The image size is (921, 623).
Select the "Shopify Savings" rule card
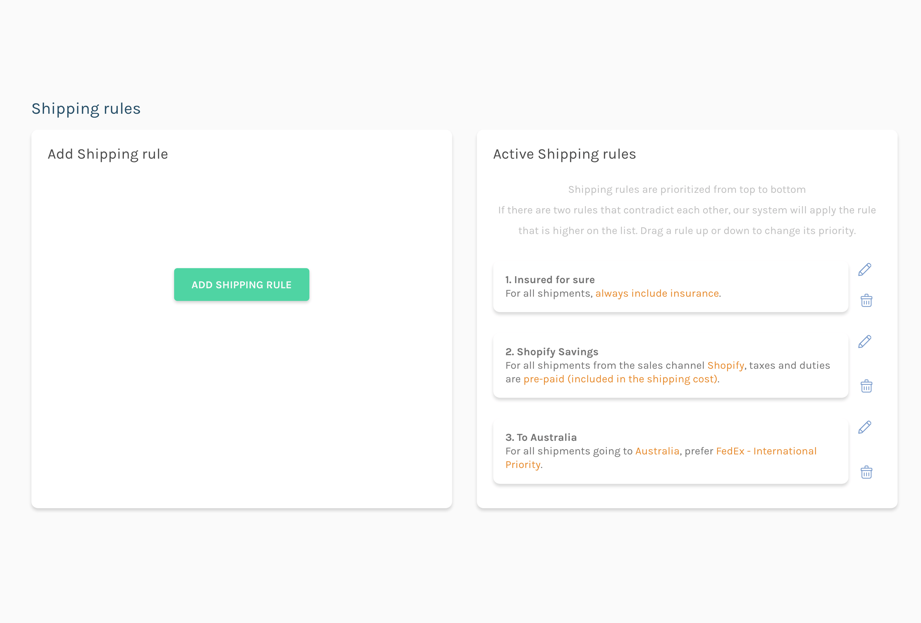[670, 365]
